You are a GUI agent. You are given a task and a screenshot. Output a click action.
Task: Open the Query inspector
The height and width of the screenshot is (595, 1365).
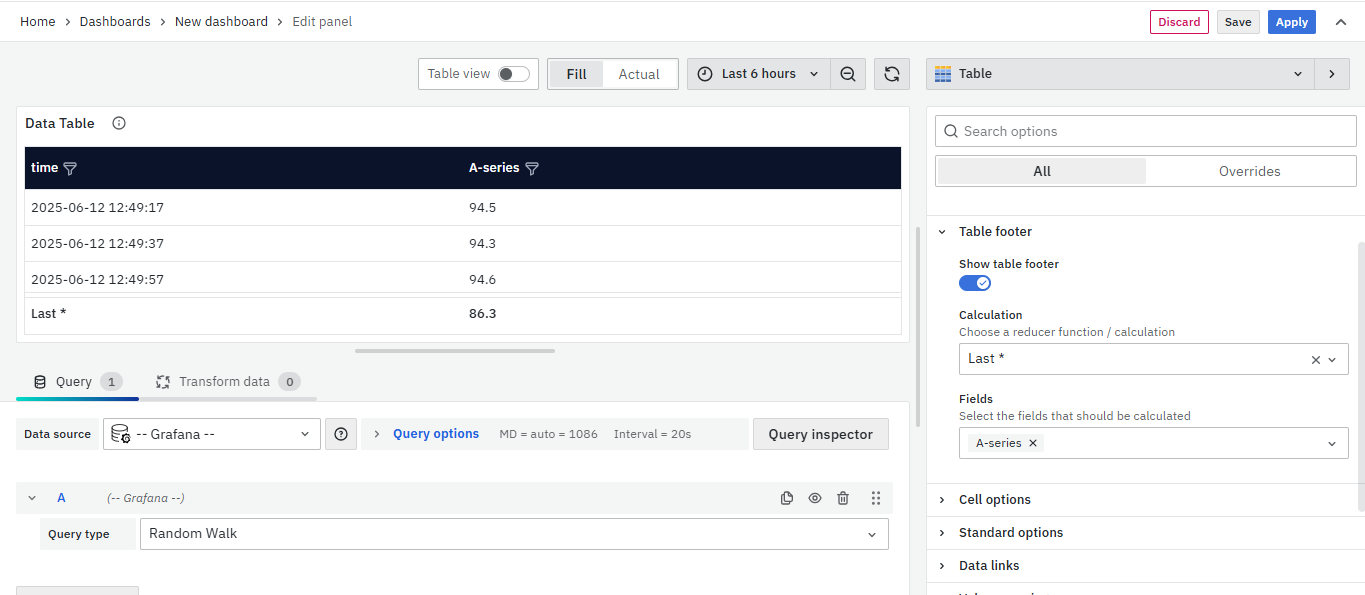pyautogui.click(x=820, y=434)
